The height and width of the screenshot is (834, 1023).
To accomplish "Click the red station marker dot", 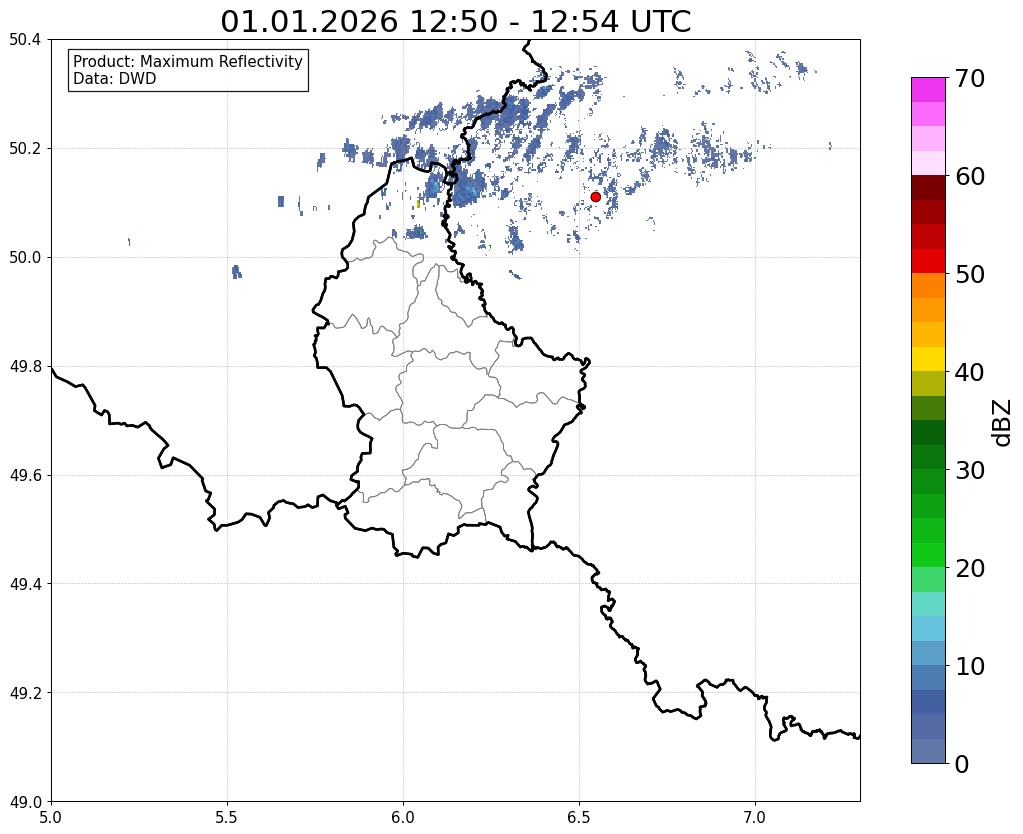I will 595,197.
